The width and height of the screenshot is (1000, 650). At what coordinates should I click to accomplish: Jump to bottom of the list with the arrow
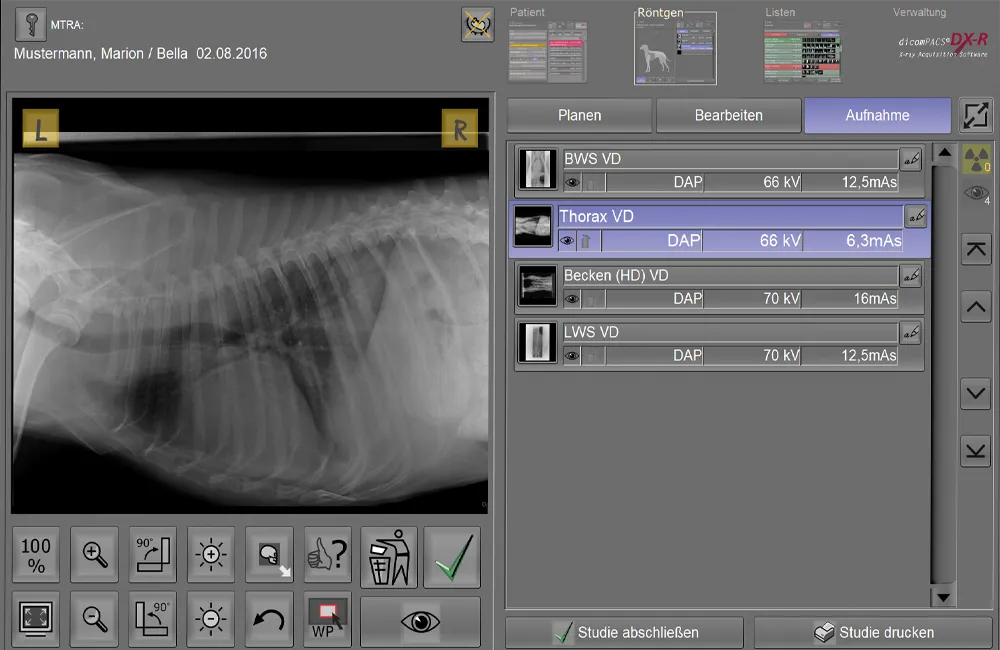pyautogui.click(x=975, y=451)
